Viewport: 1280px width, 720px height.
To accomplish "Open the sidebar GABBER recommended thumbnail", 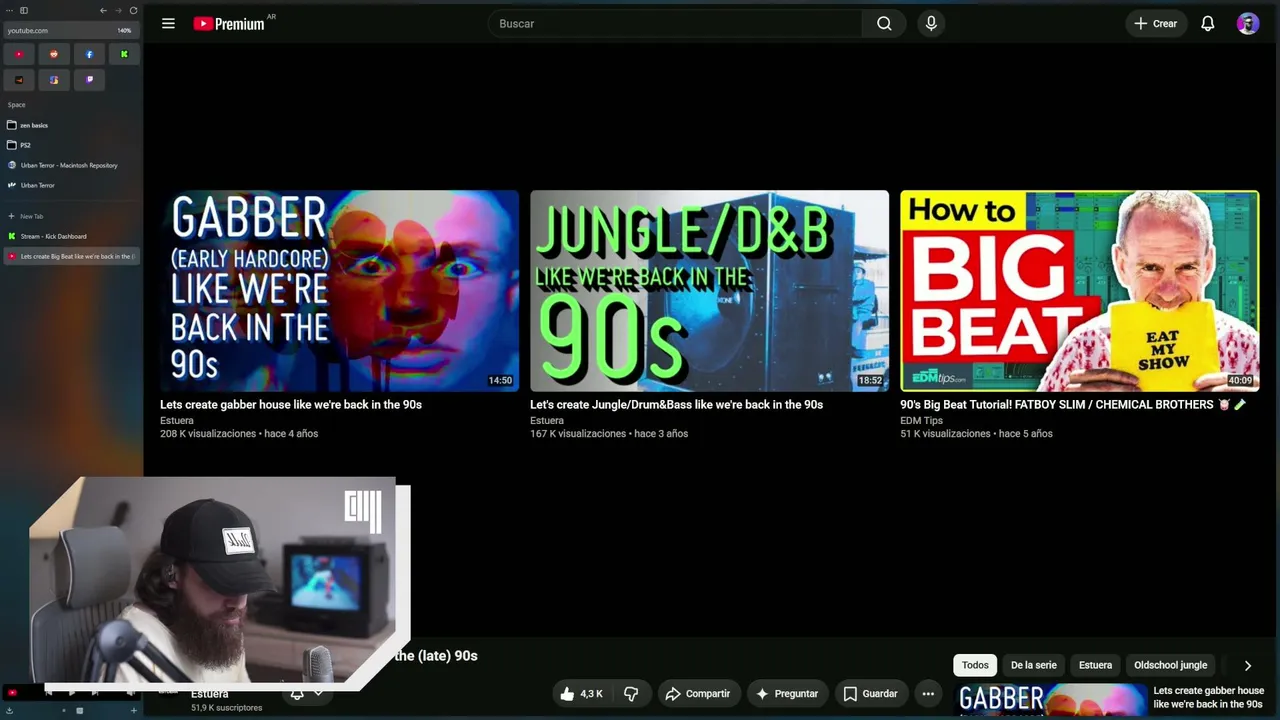I will click(1052, 701).
